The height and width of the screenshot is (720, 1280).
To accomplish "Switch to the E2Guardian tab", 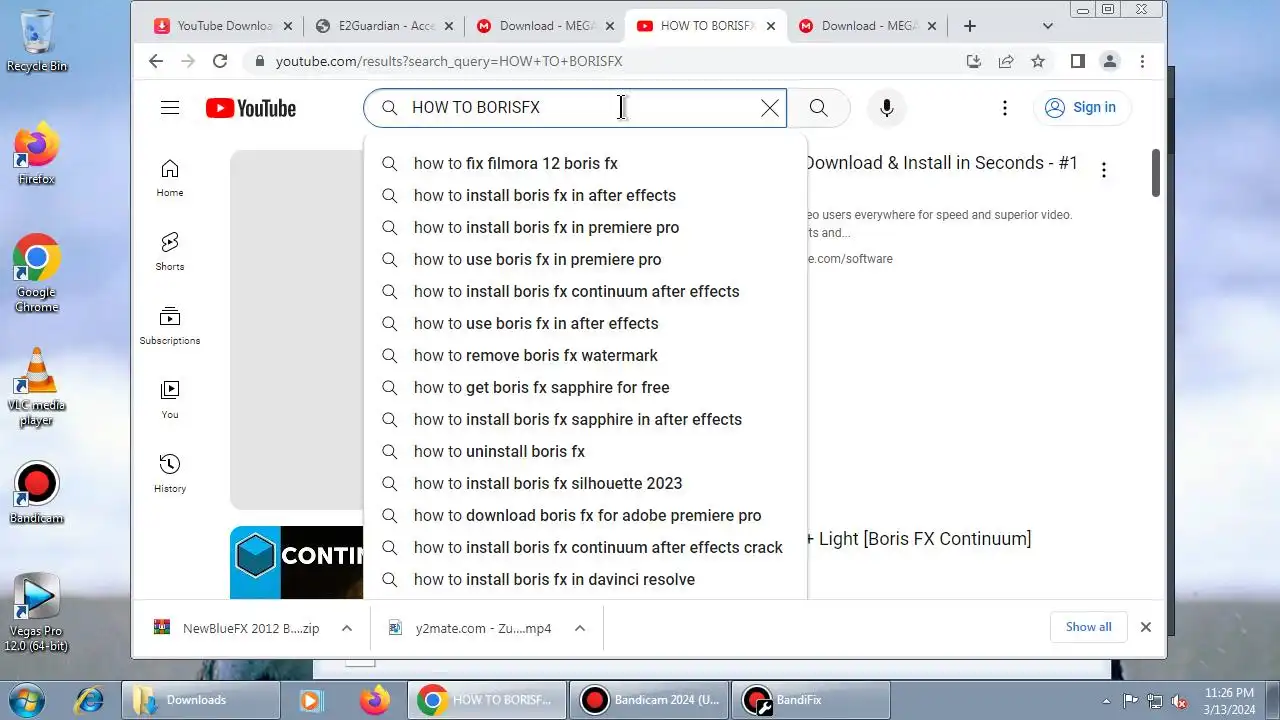I will [x=383, y=26].
